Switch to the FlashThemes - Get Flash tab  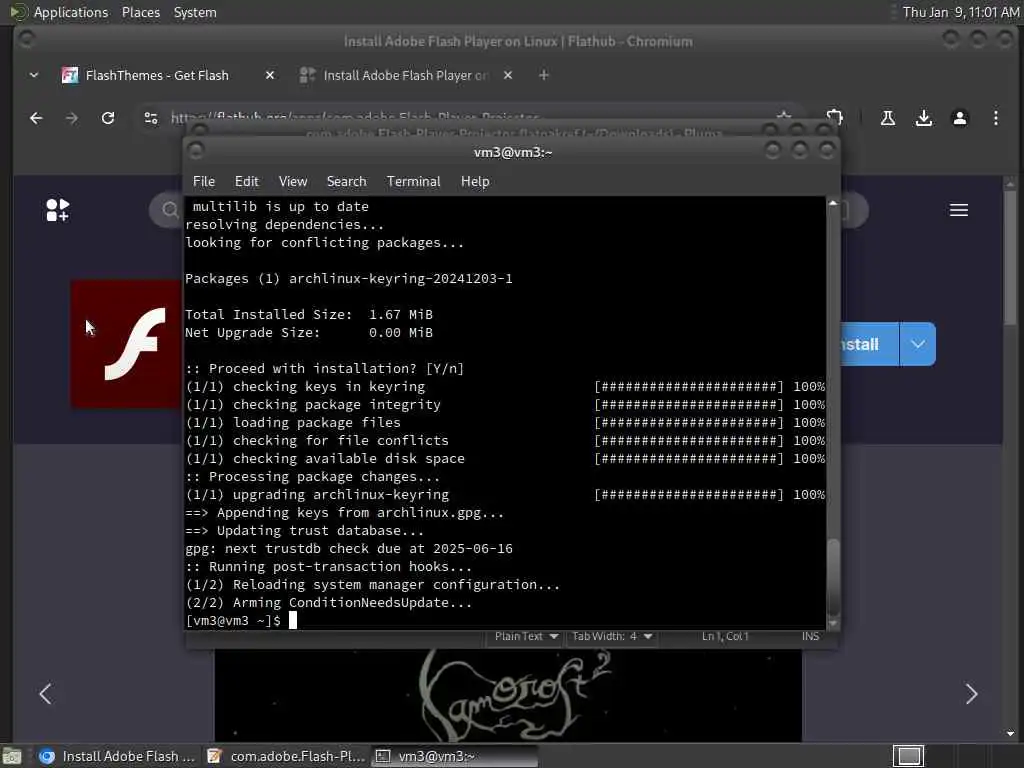pos(157,75)
